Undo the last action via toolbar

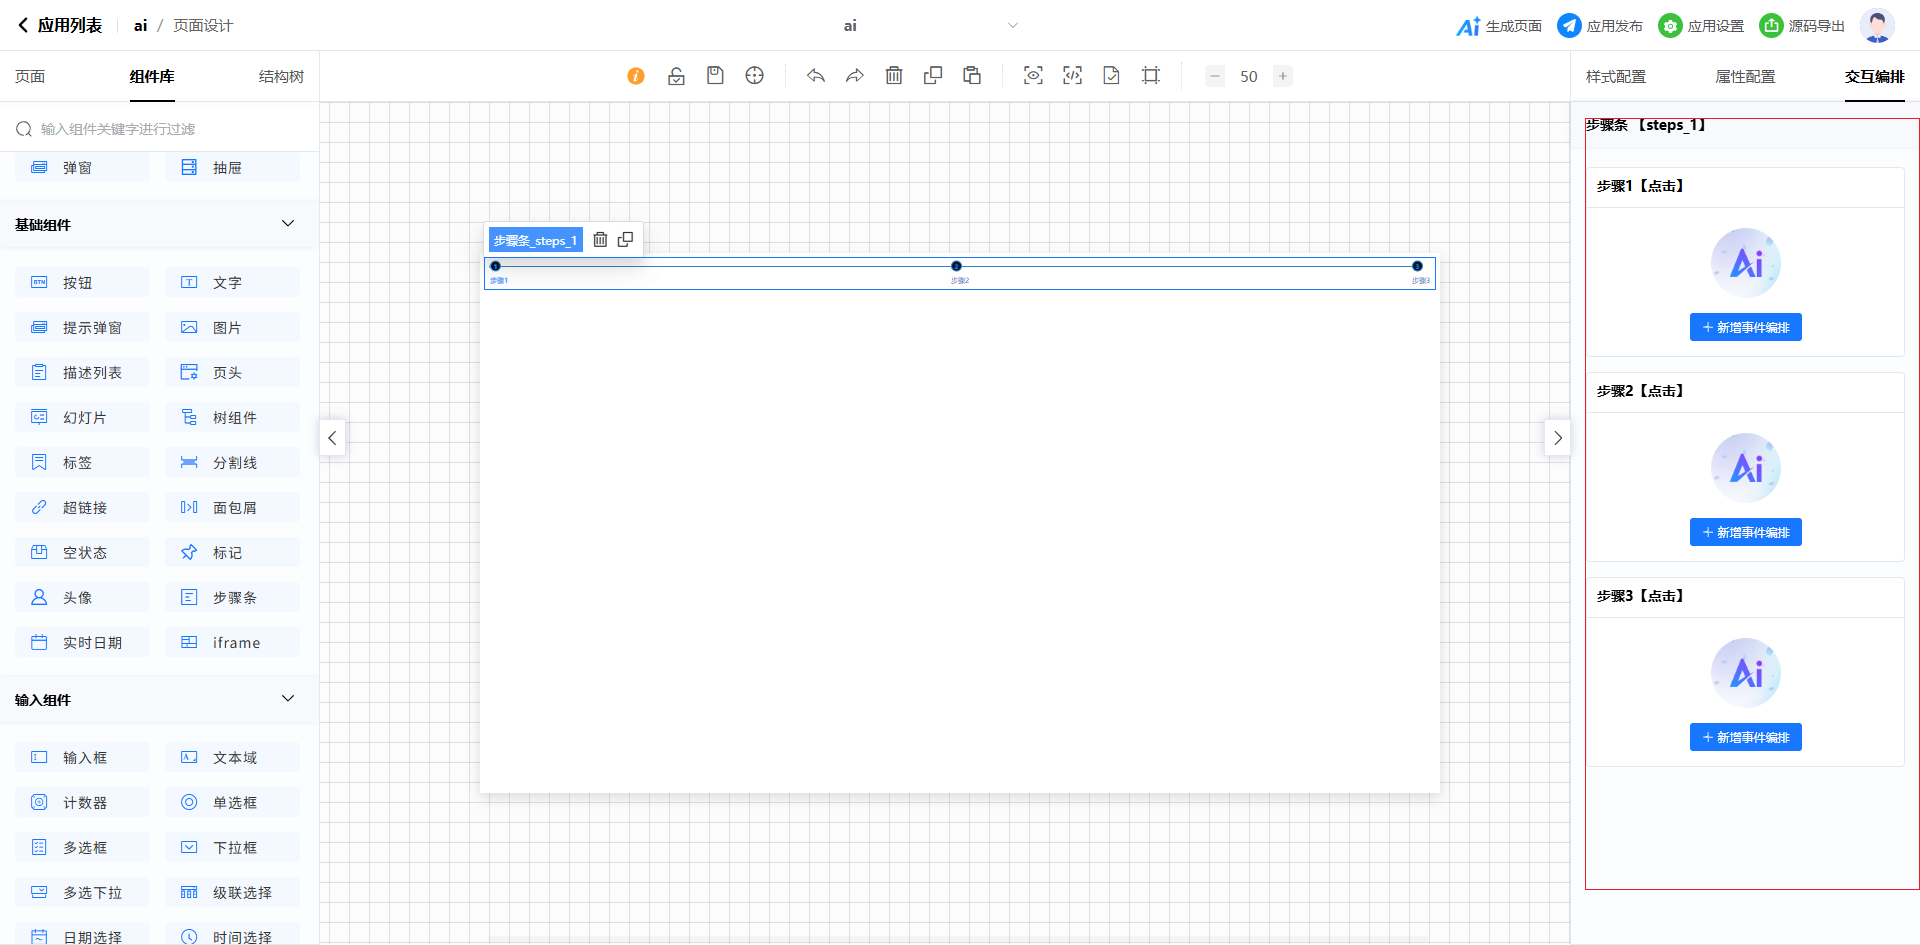(816, 76)
